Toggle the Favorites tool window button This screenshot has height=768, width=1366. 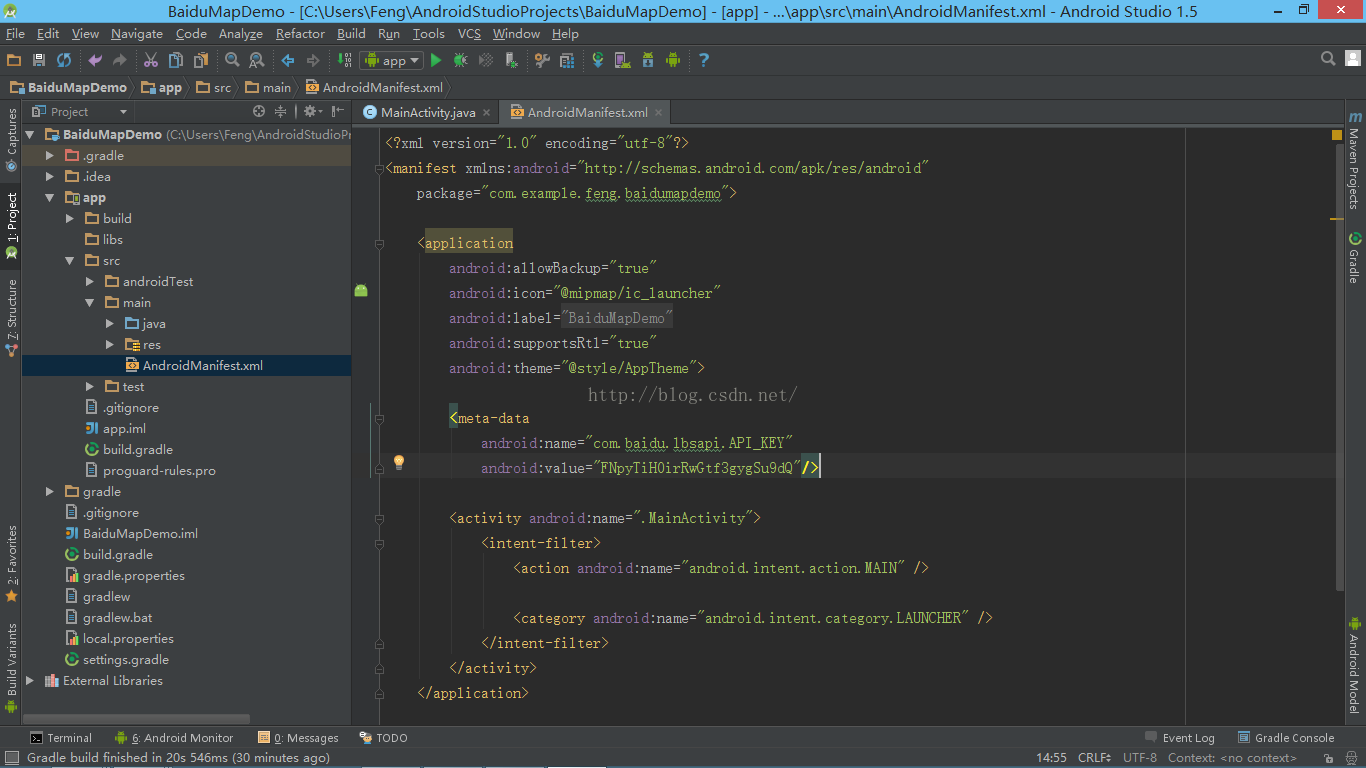pos(11,563)
